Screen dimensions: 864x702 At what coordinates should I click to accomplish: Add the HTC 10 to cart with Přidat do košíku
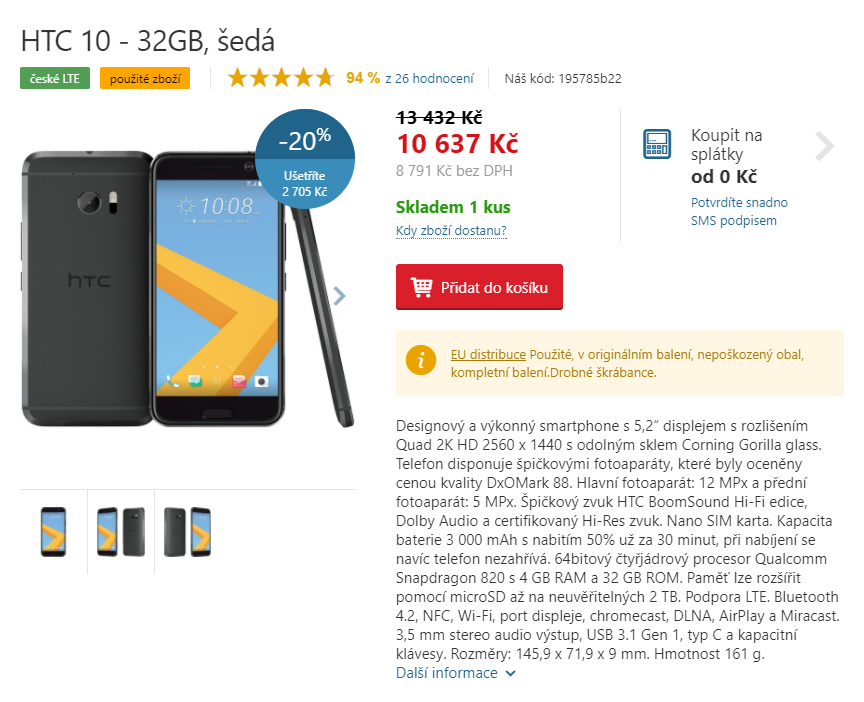(x=479, y=287)
